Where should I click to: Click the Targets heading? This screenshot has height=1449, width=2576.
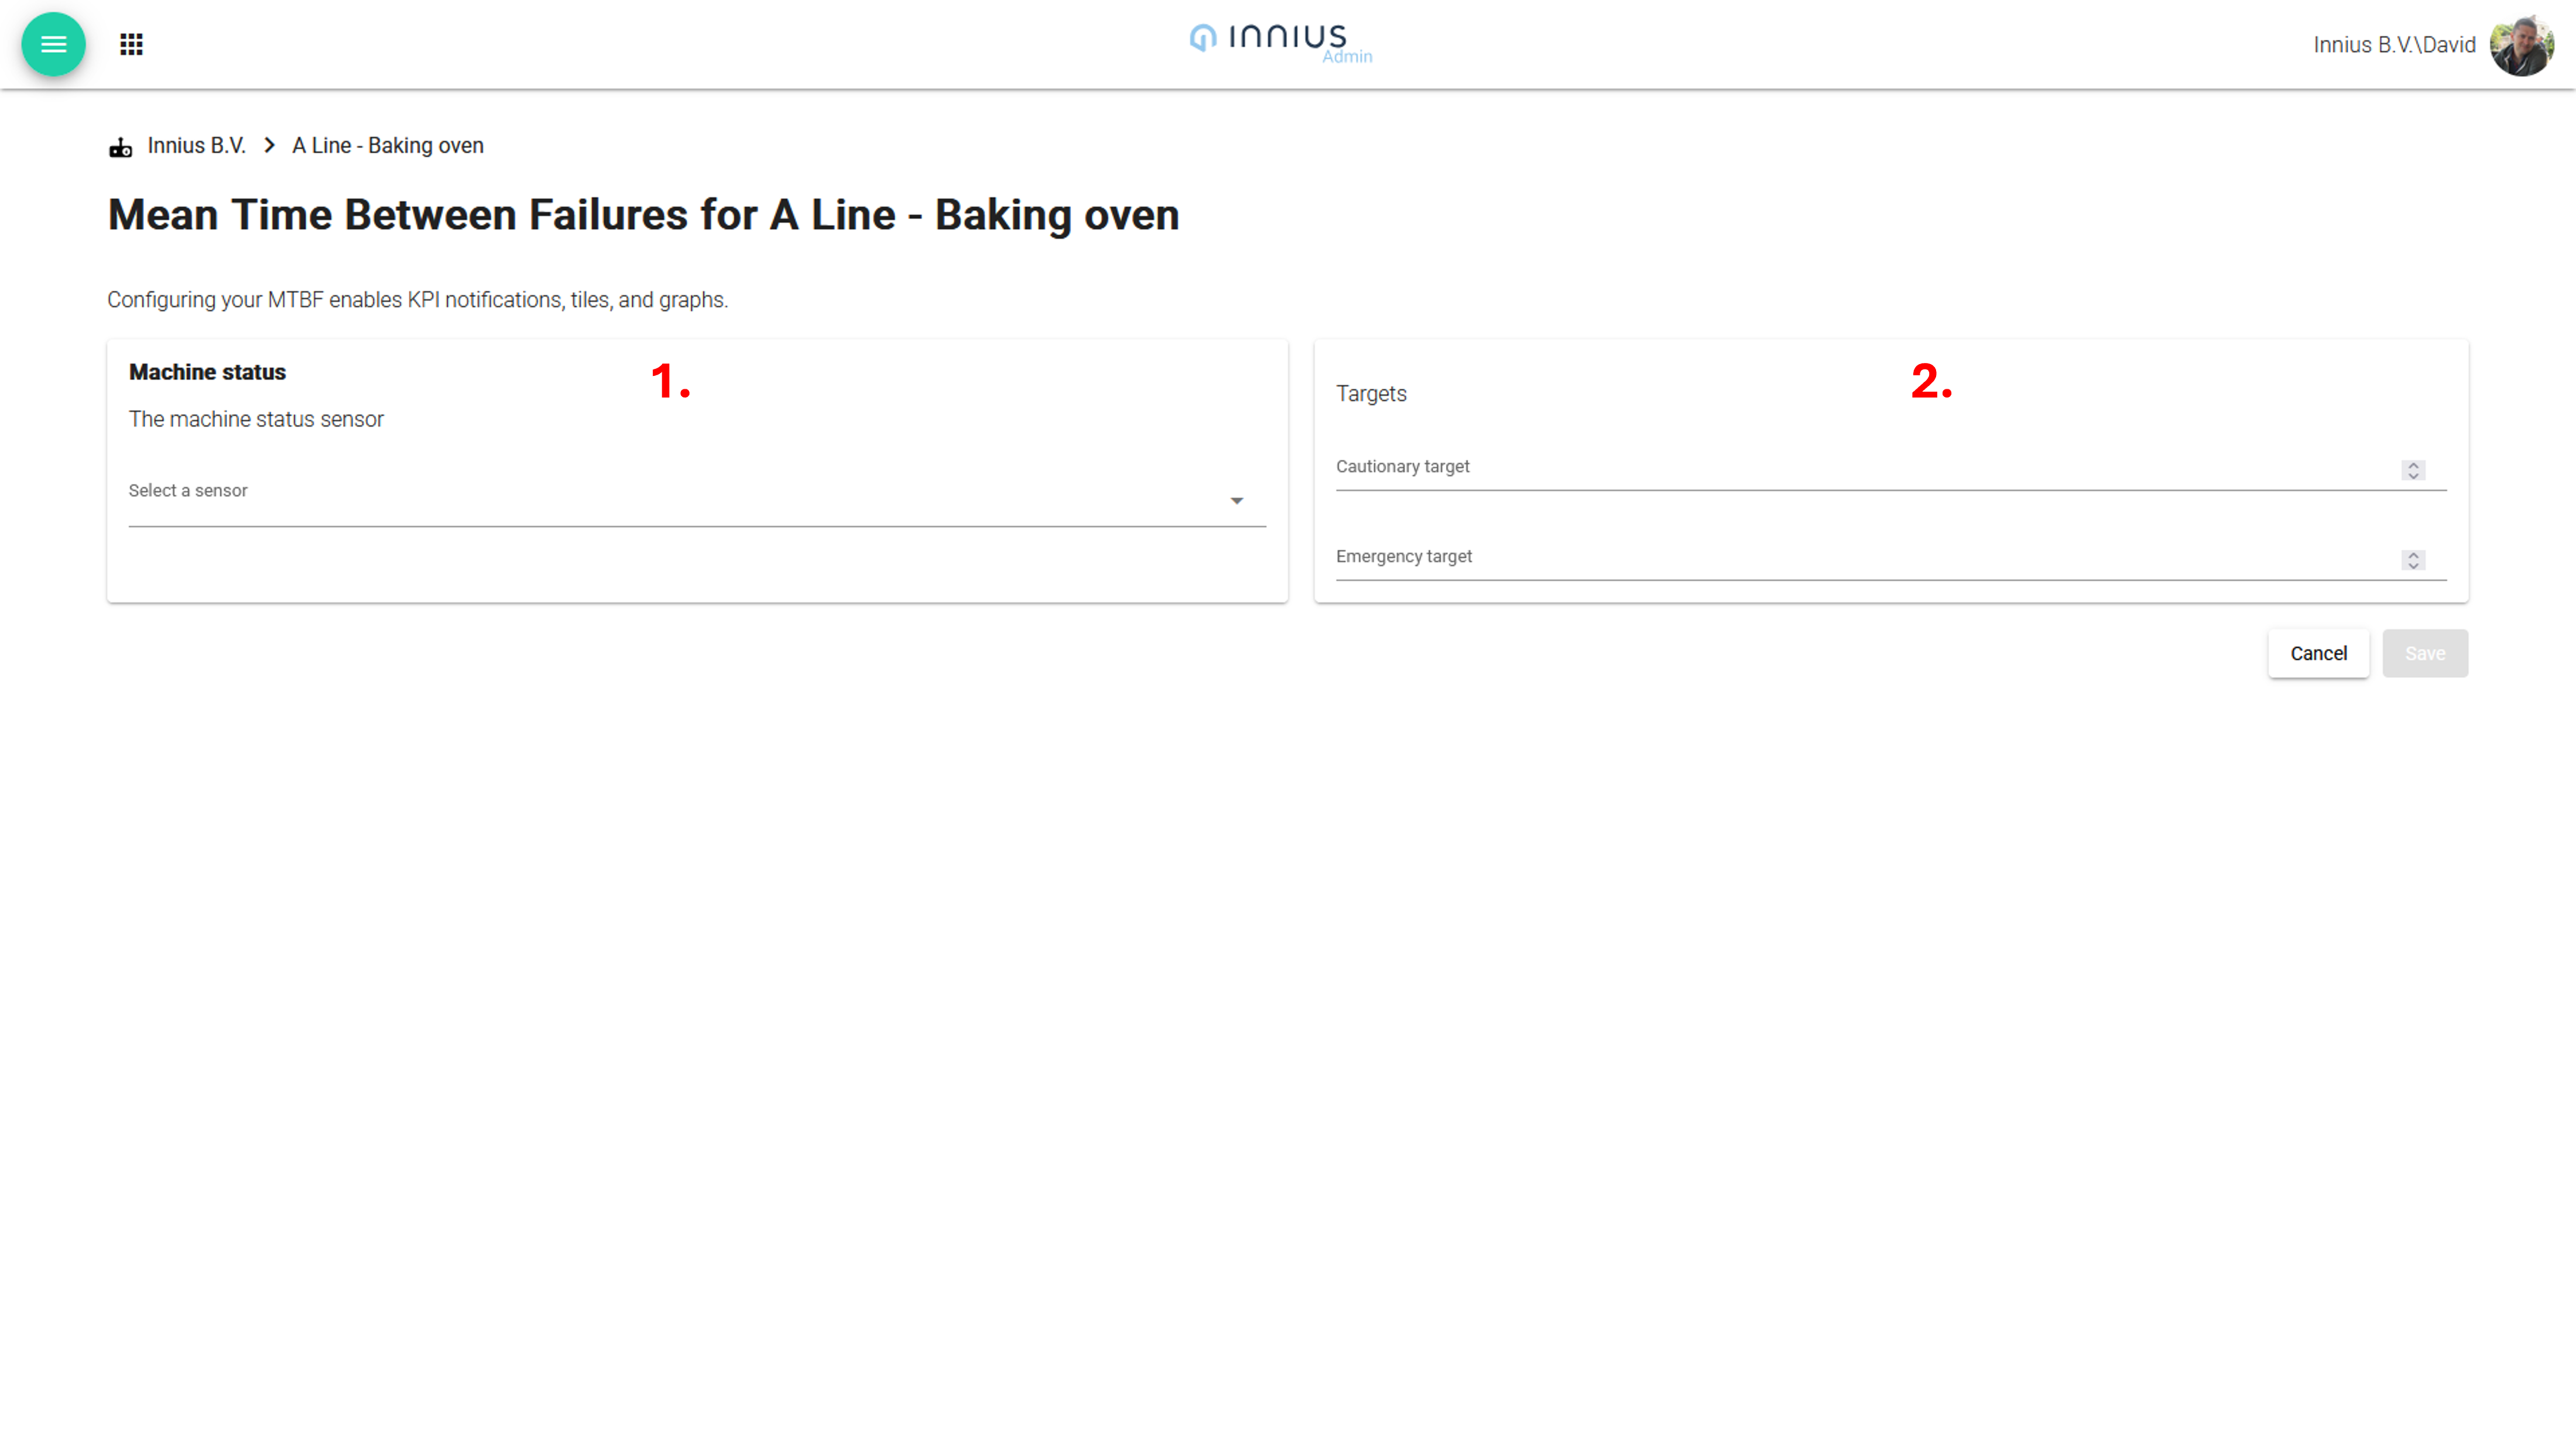click(x=1371, y=393)
